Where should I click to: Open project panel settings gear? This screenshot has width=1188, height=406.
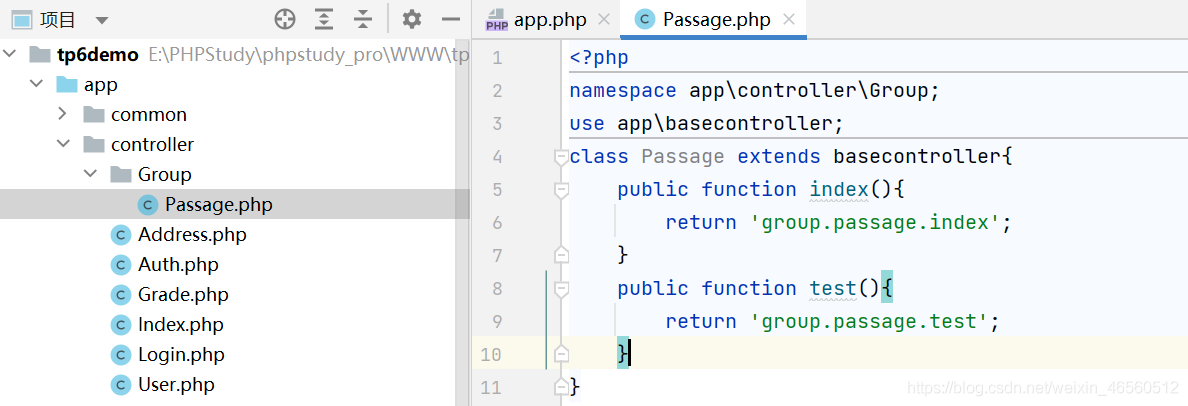pos(411,20)
